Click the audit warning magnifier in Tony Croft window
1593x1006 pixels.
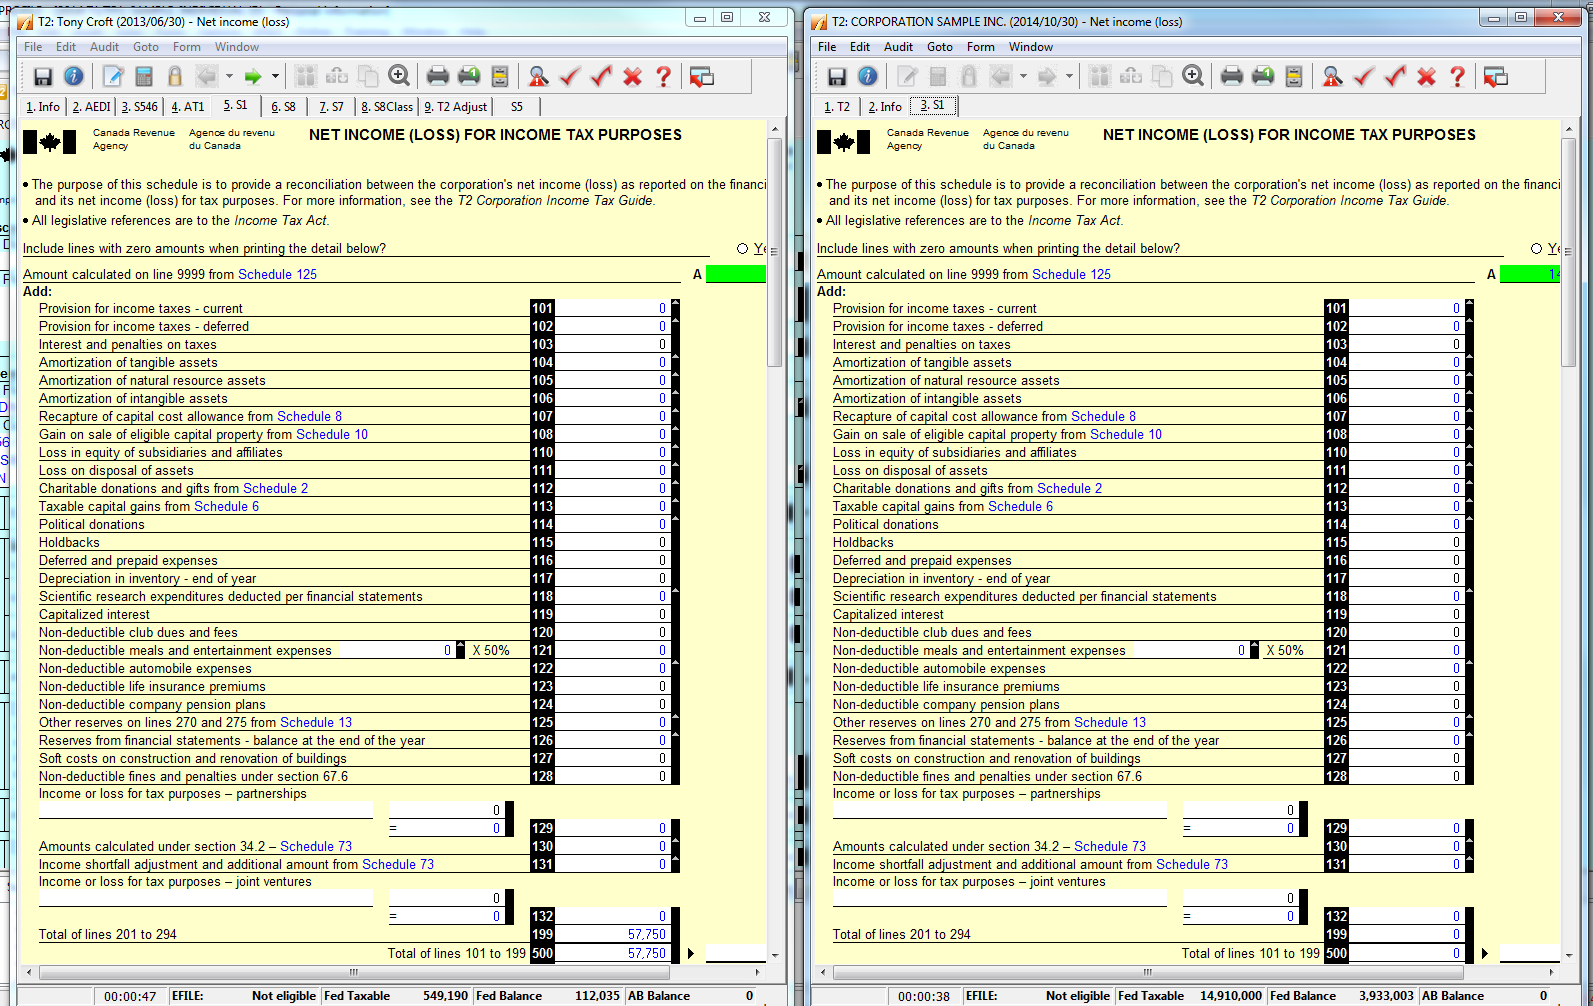point(539,76)
